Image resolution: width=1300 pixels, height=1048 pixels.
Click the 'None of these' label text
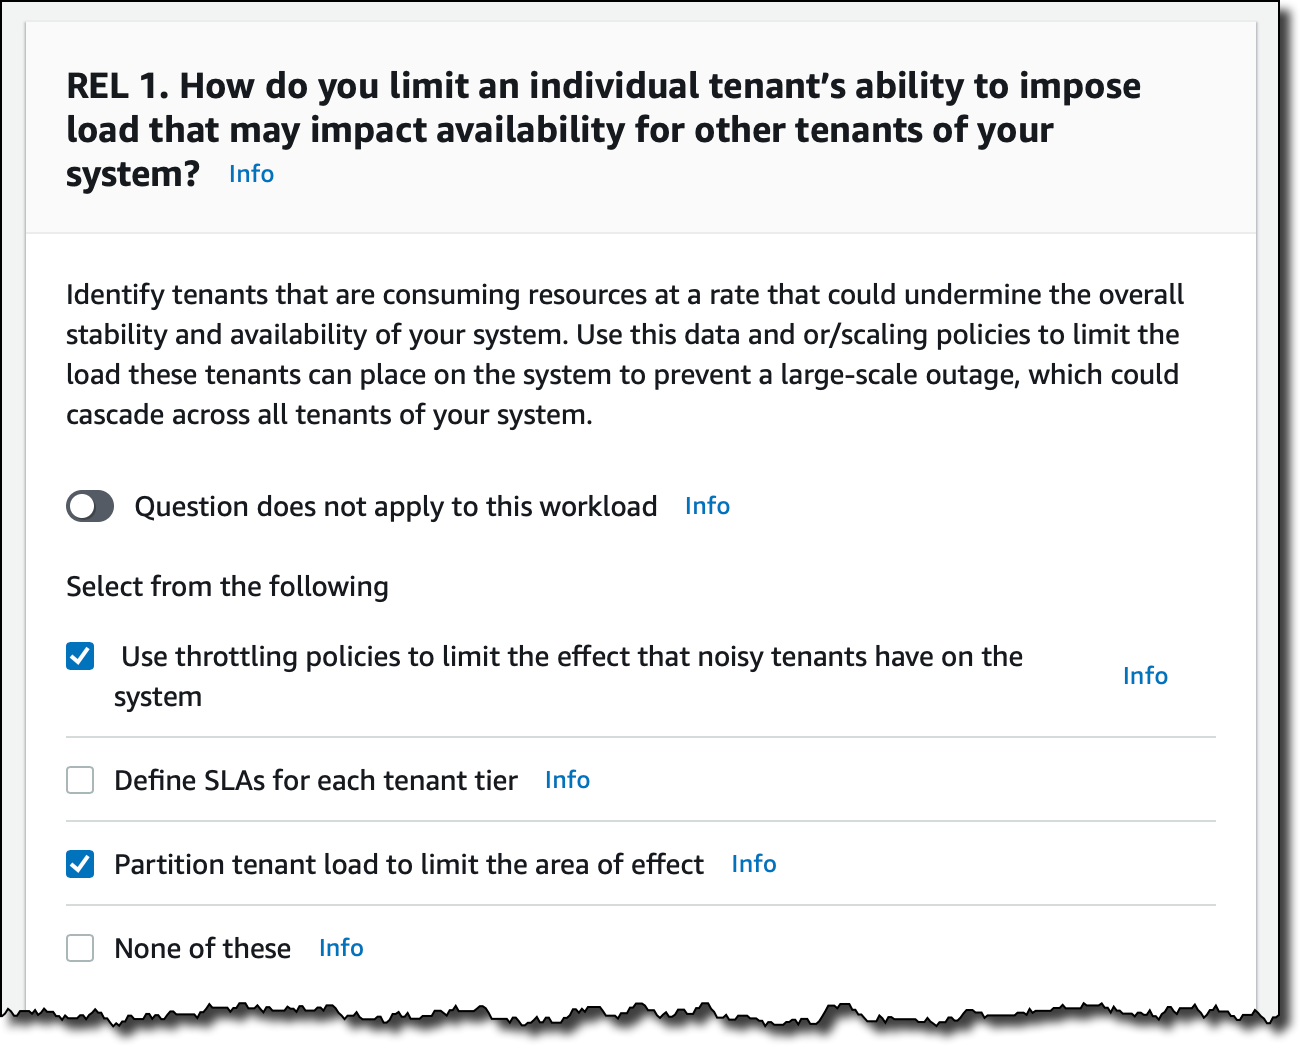click(x=203, y=948)
